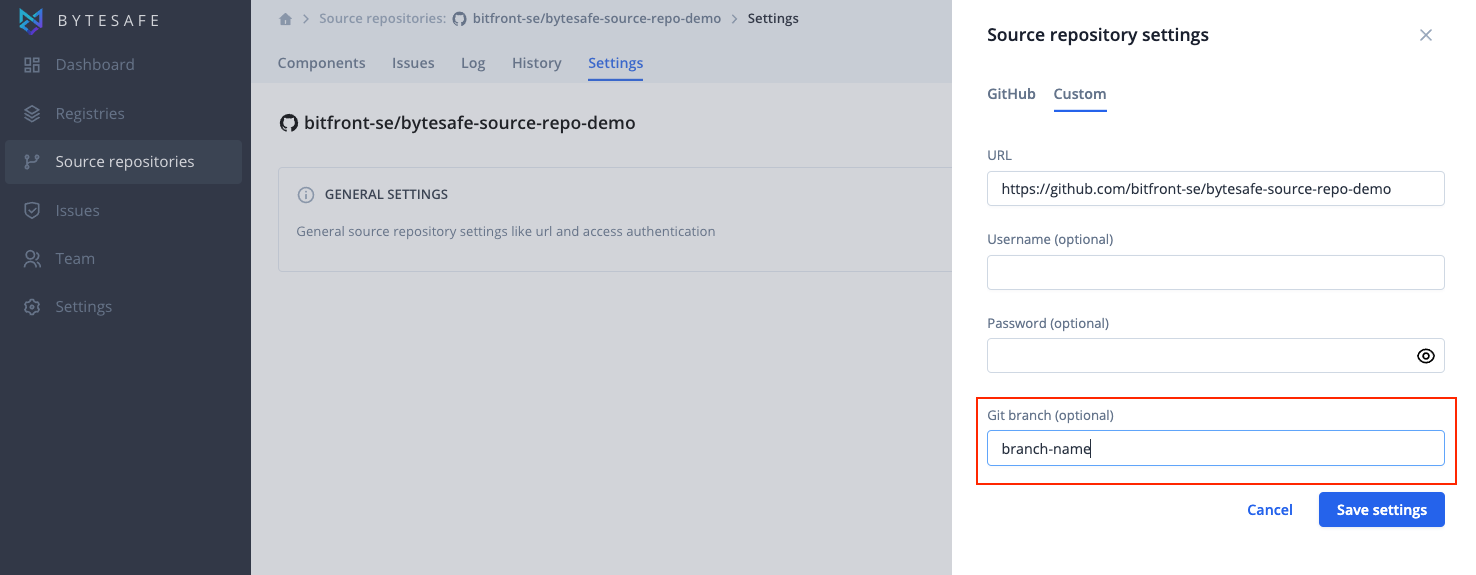The height and width of the screenshot is (575, 1476).
Task: Click the Registries layers icon
Action: click(32, 113)
